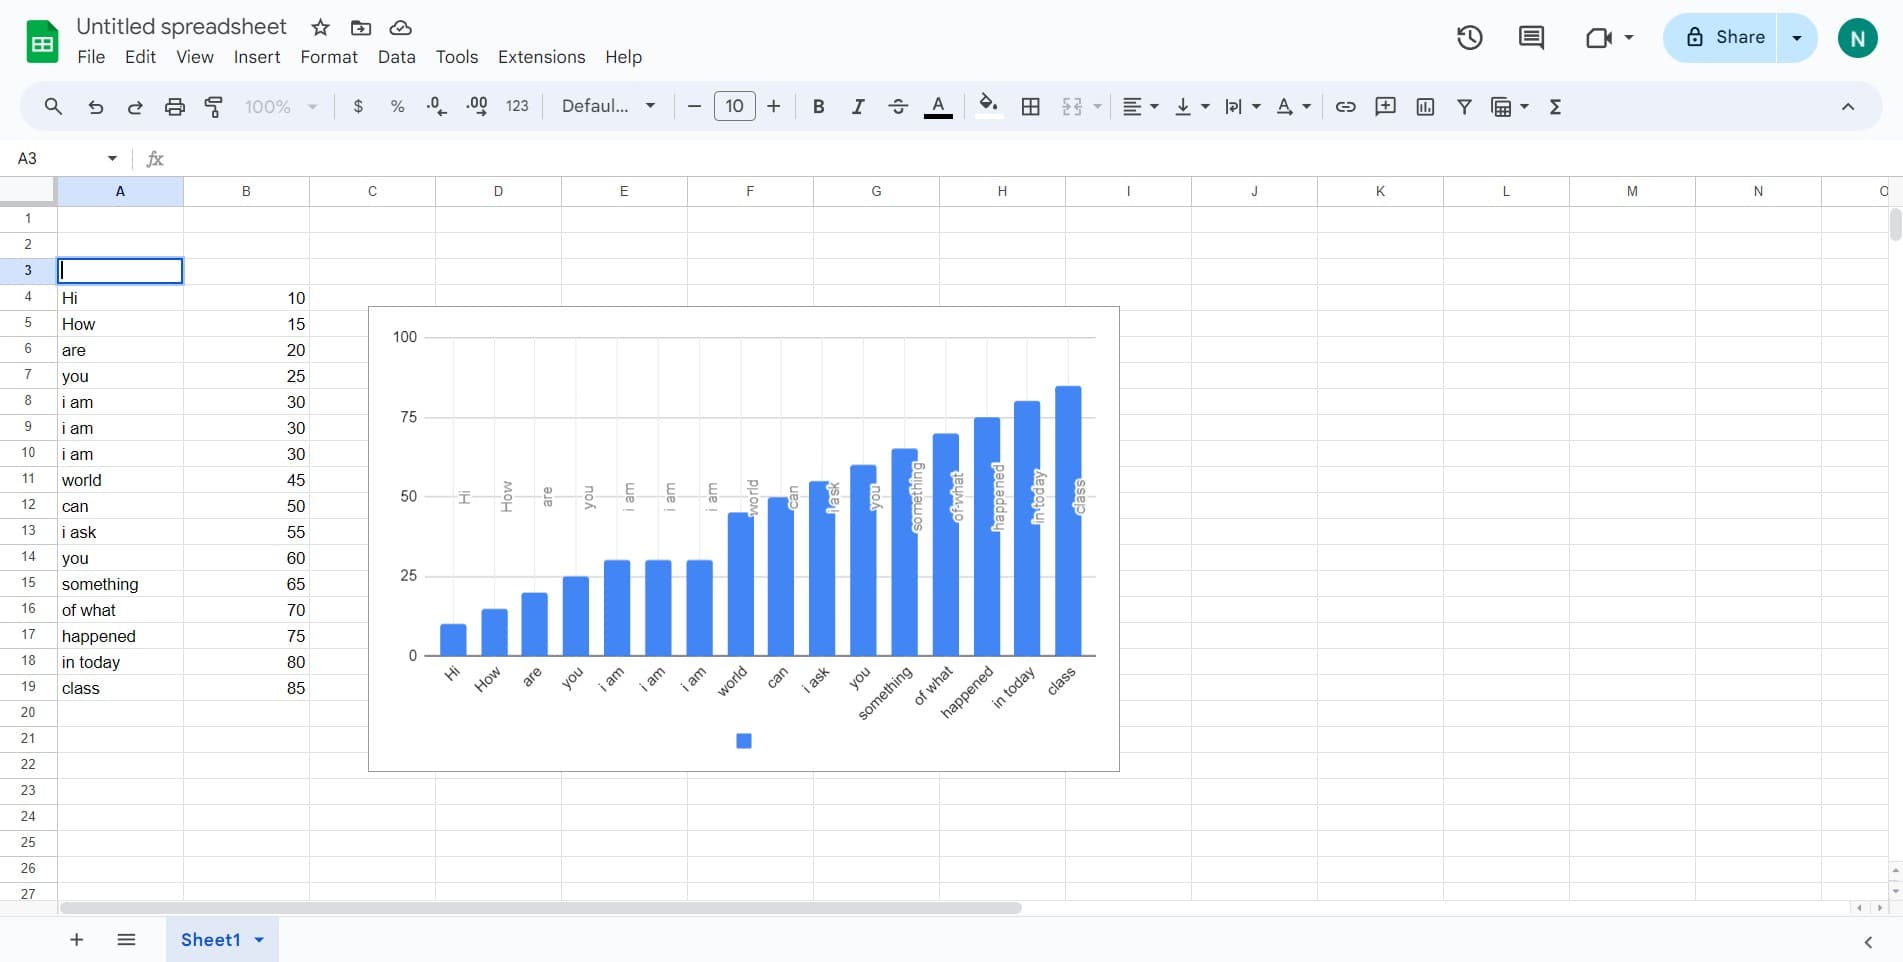The image size is (1903, 962).
Task: Open the text color picker
Action: (x=937, y=106)
